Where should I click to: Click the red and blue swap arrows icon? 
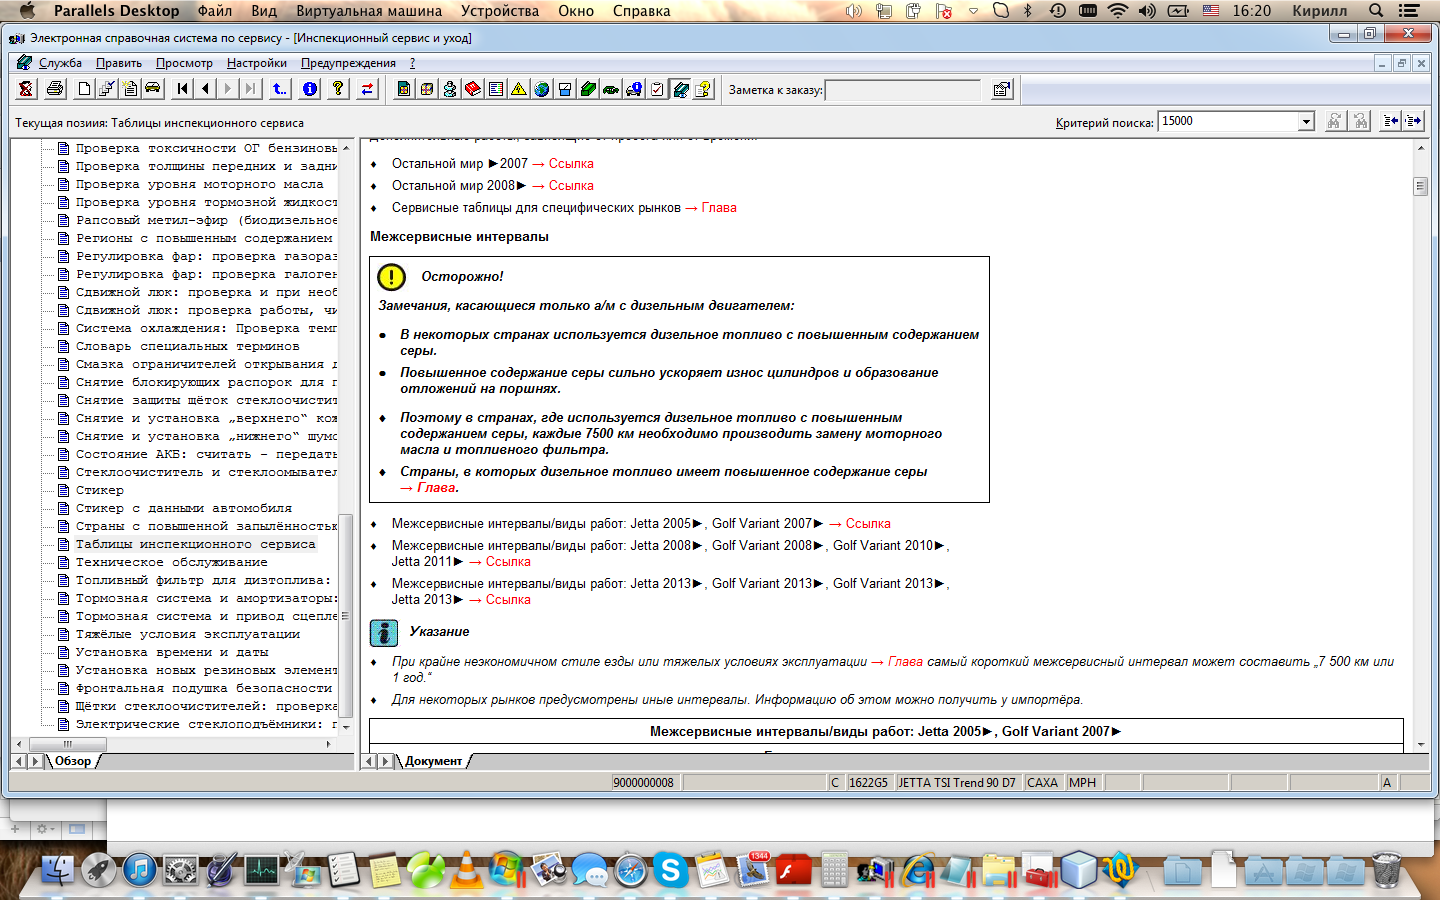coord(367,89)
